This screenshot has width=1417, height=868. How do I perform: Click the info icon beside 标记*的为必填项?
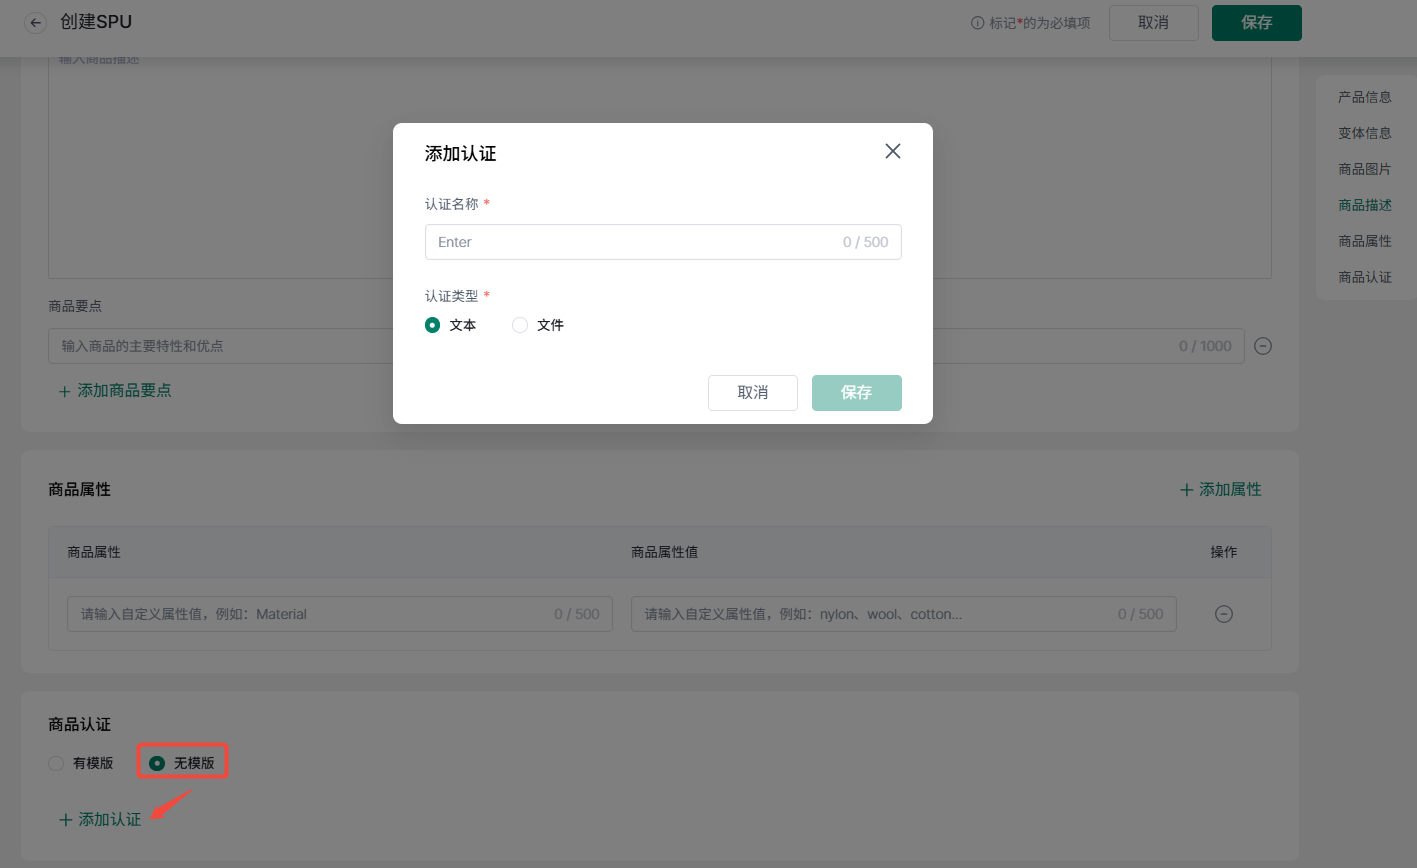click(978, 23)
